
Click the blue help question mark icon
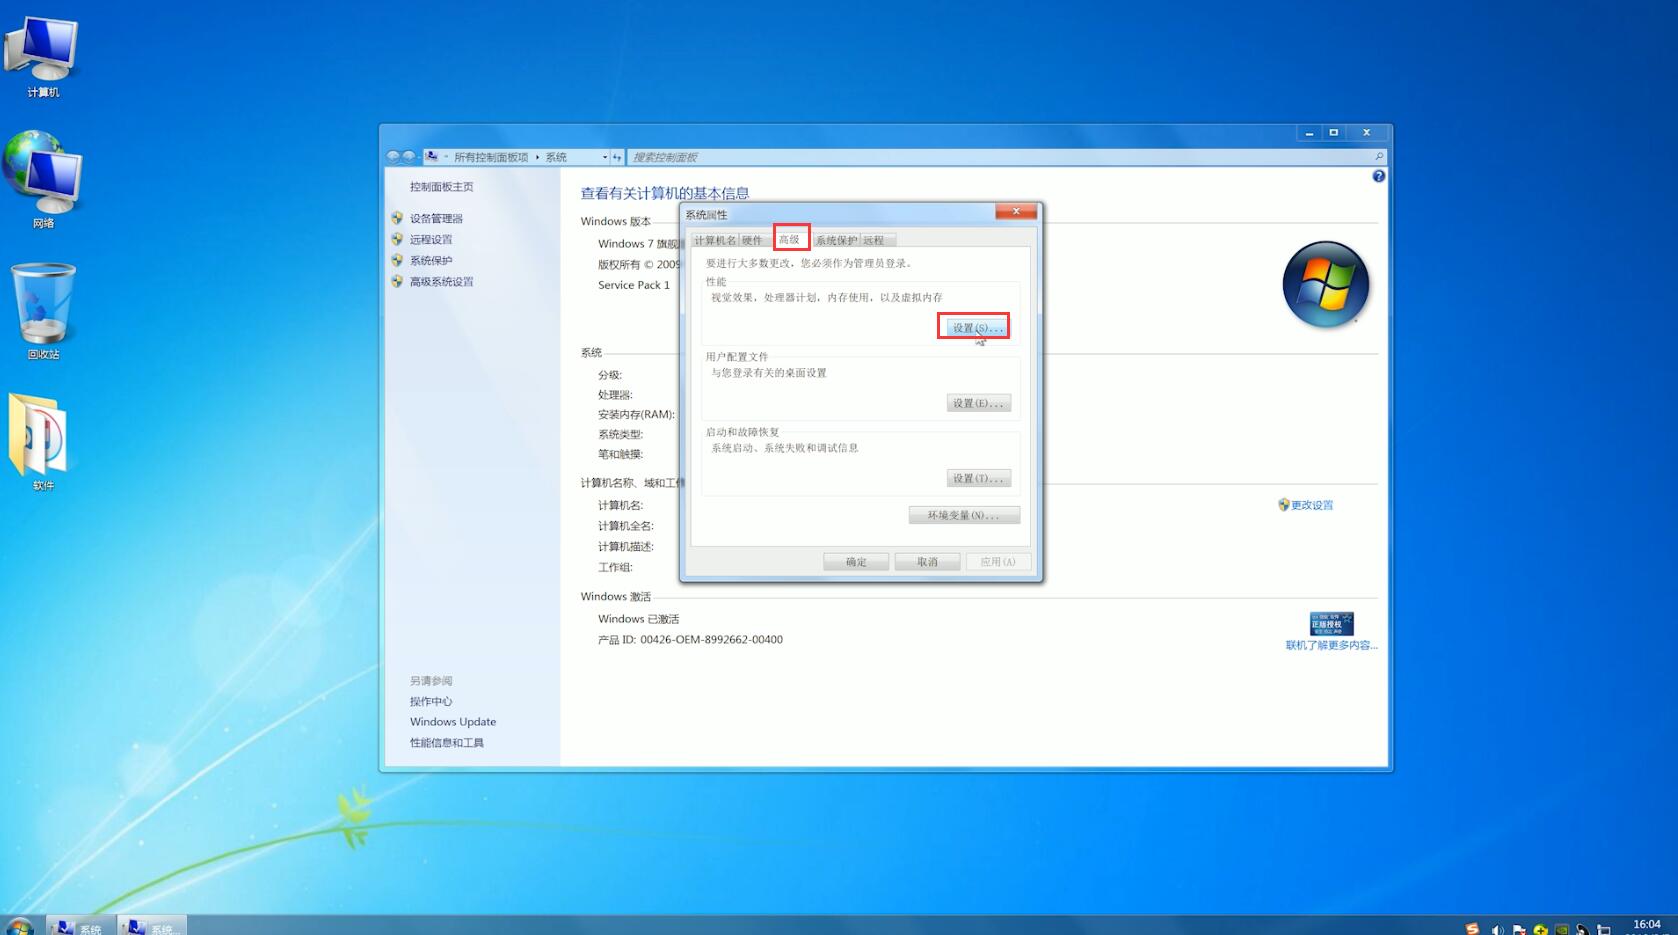(1379, 176)
